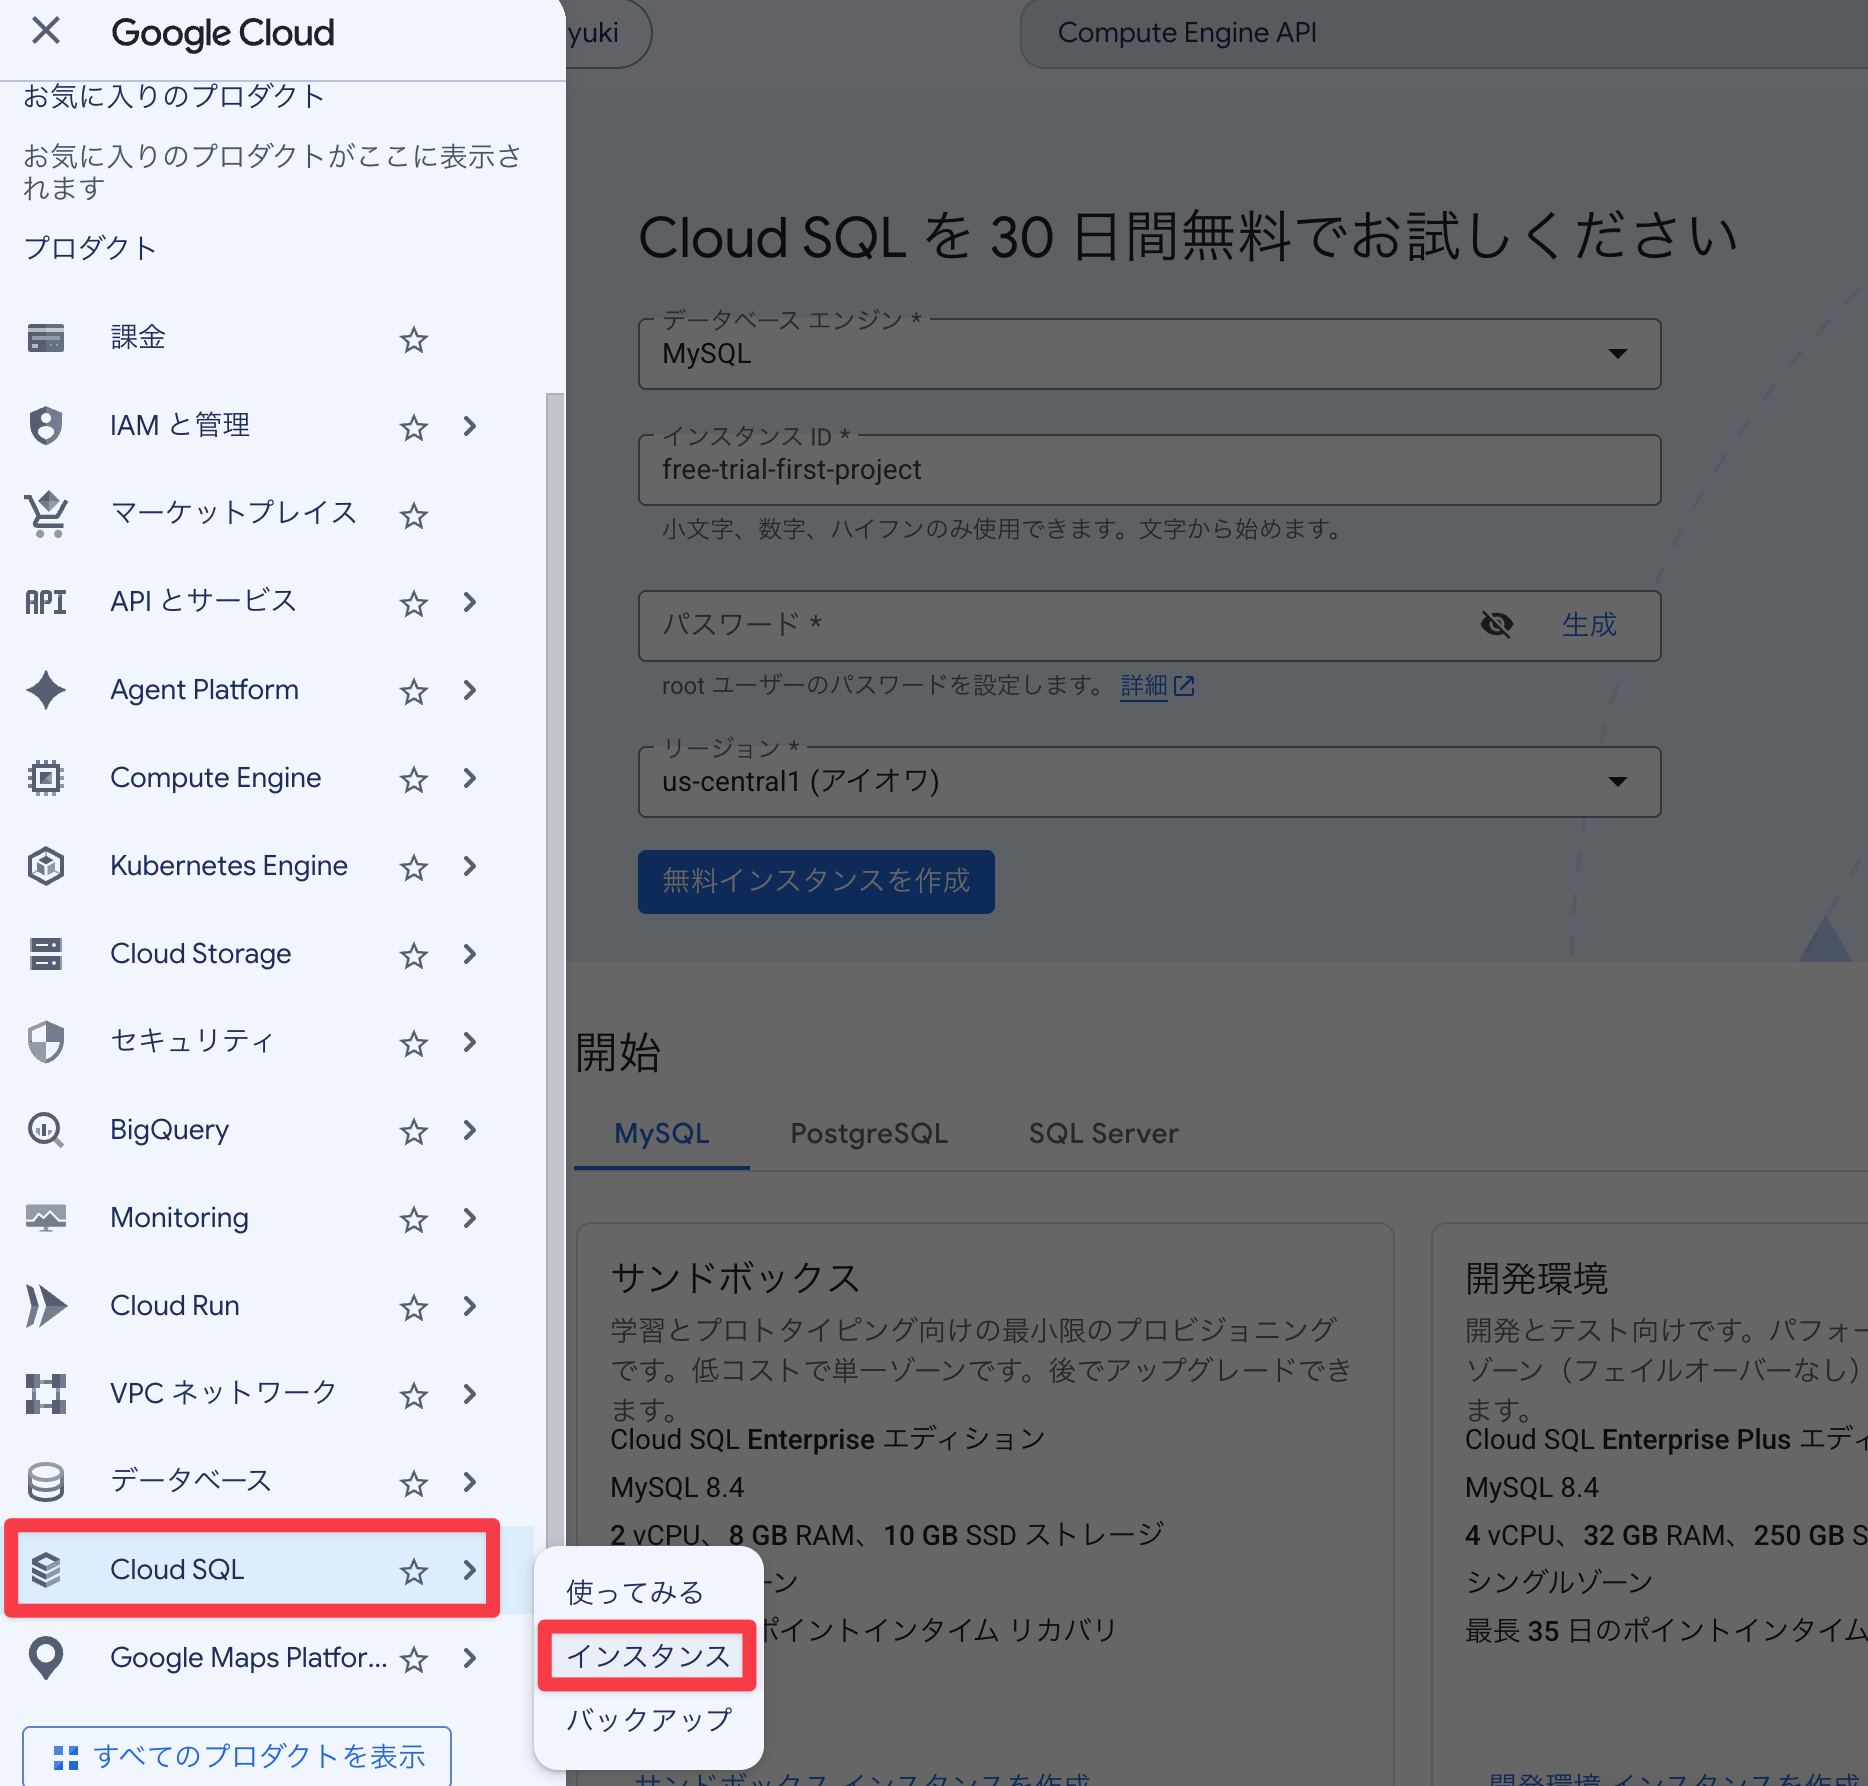Click the 課金 billing card icon
Image resolution: width=1868 pixels, height=1786 pixels.
(46, 338)
